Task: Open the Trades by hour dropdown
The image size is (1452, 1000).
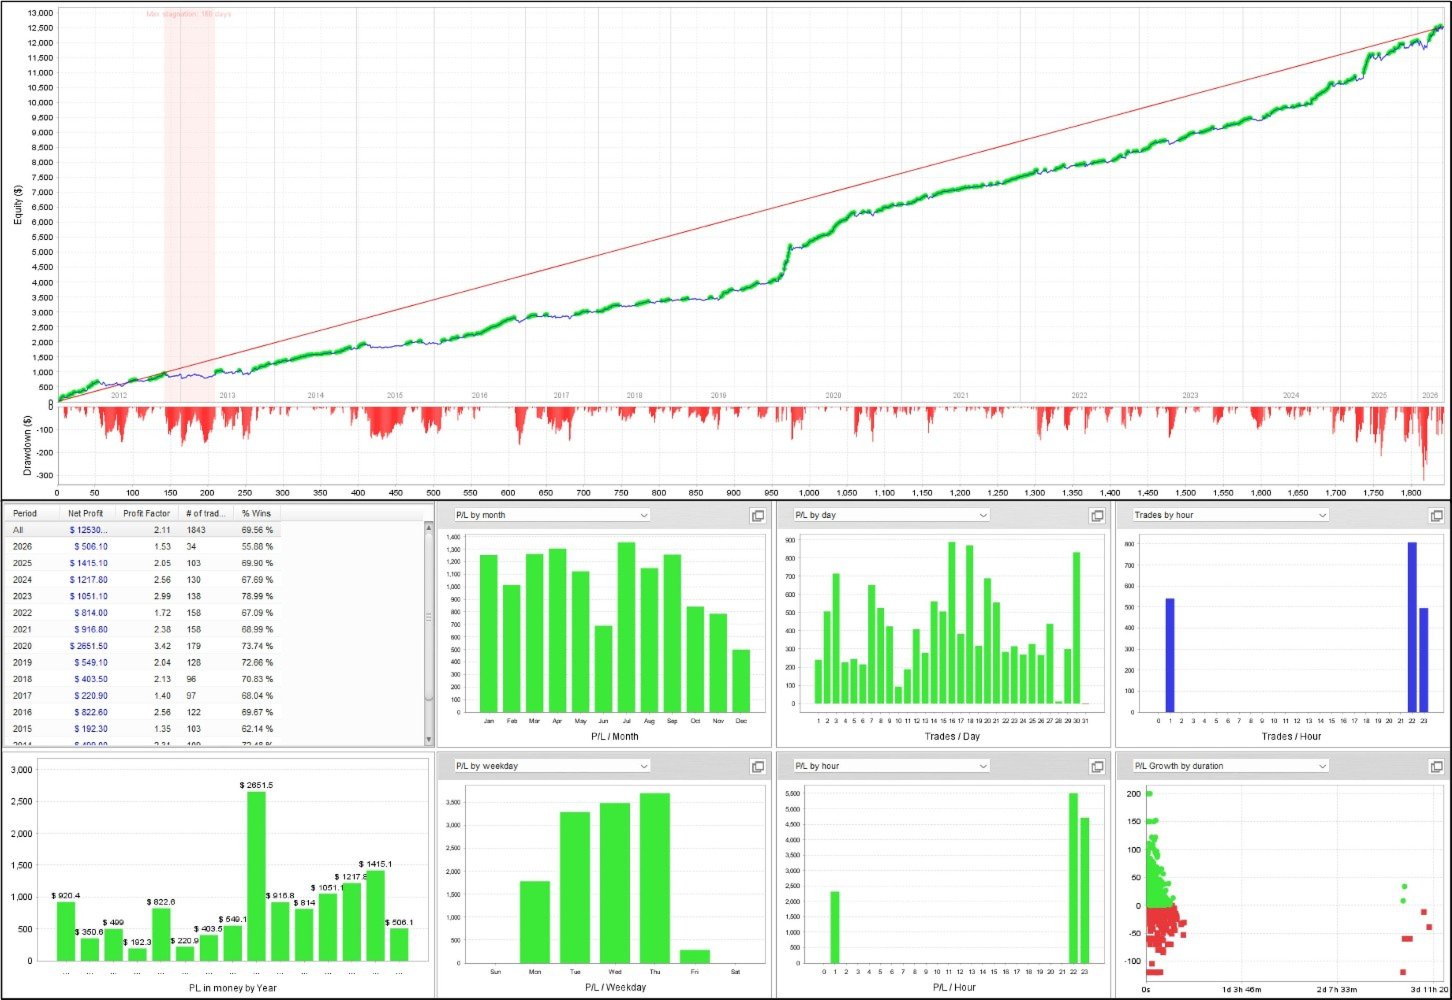Action: click(x=1230, y=515)
